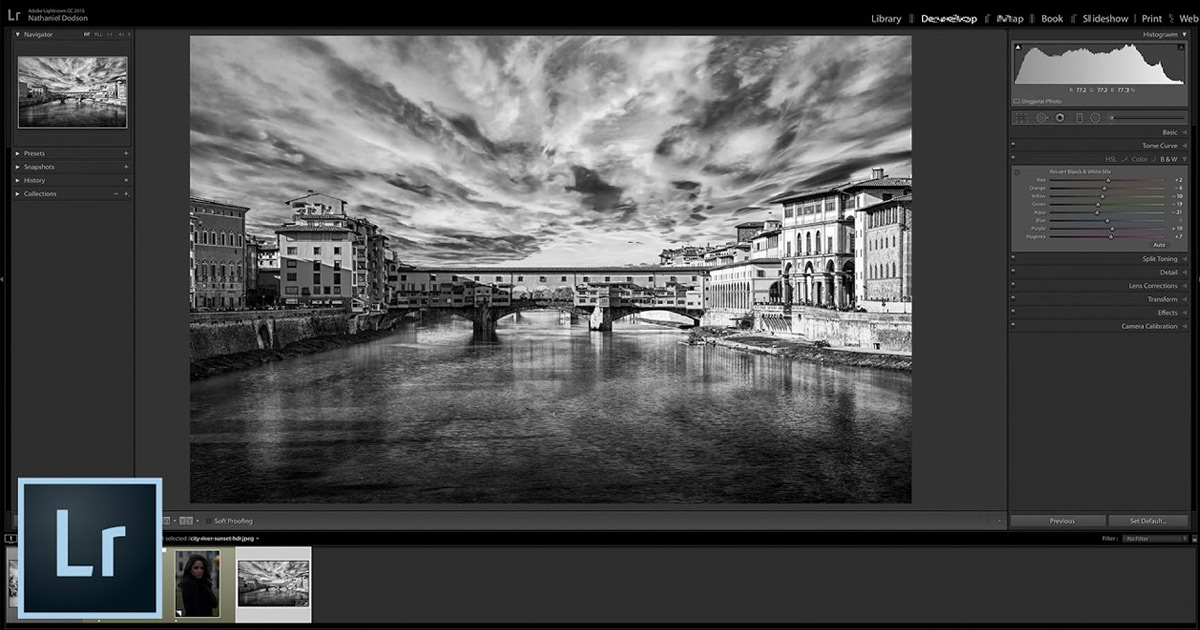Expand the History panel
1200x630 pixels.
click(18, 180)
